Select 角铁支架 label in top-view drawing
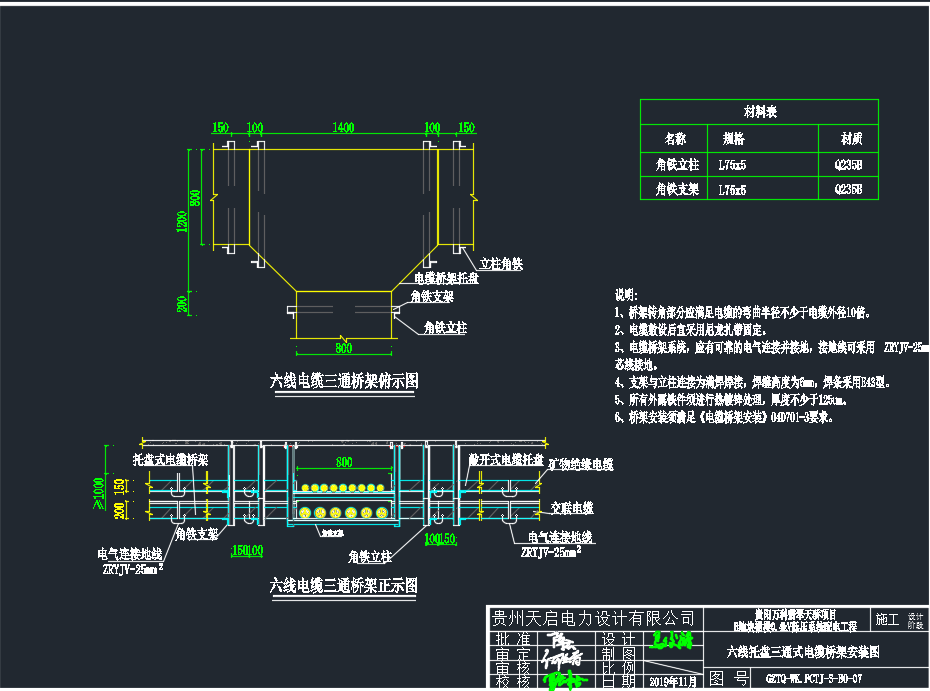930x691 pixels. point(432,297)
